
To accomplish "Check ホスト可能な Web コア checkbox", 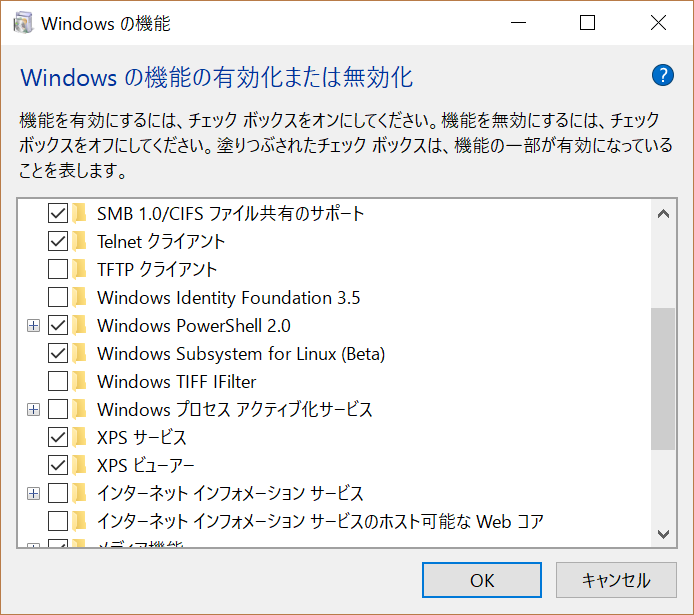I will (58, 521).
